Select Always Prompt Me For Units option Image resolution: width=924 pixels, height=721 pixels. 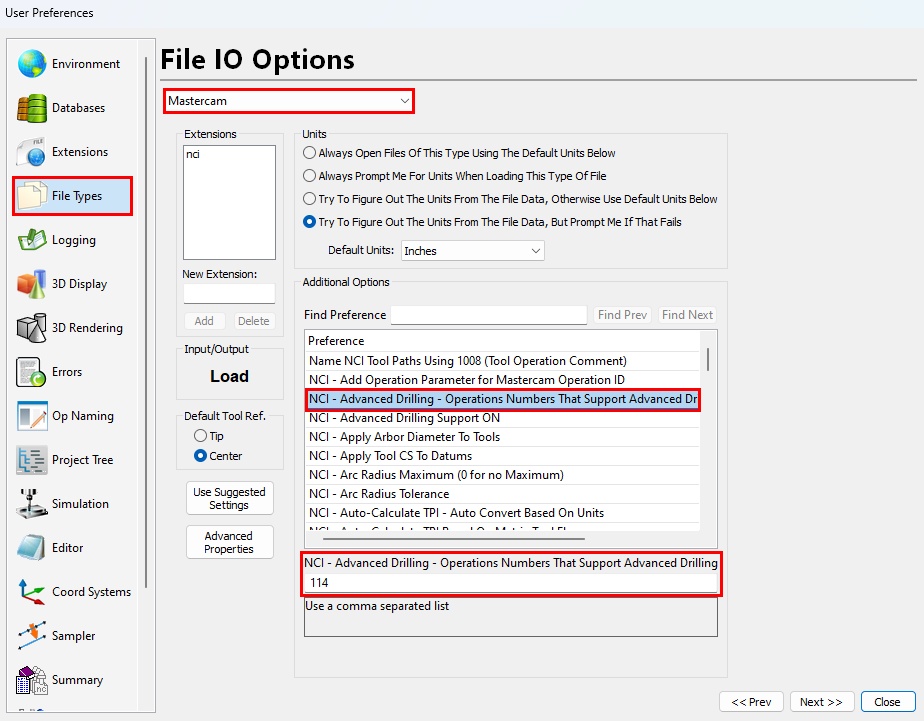[309, 176]
